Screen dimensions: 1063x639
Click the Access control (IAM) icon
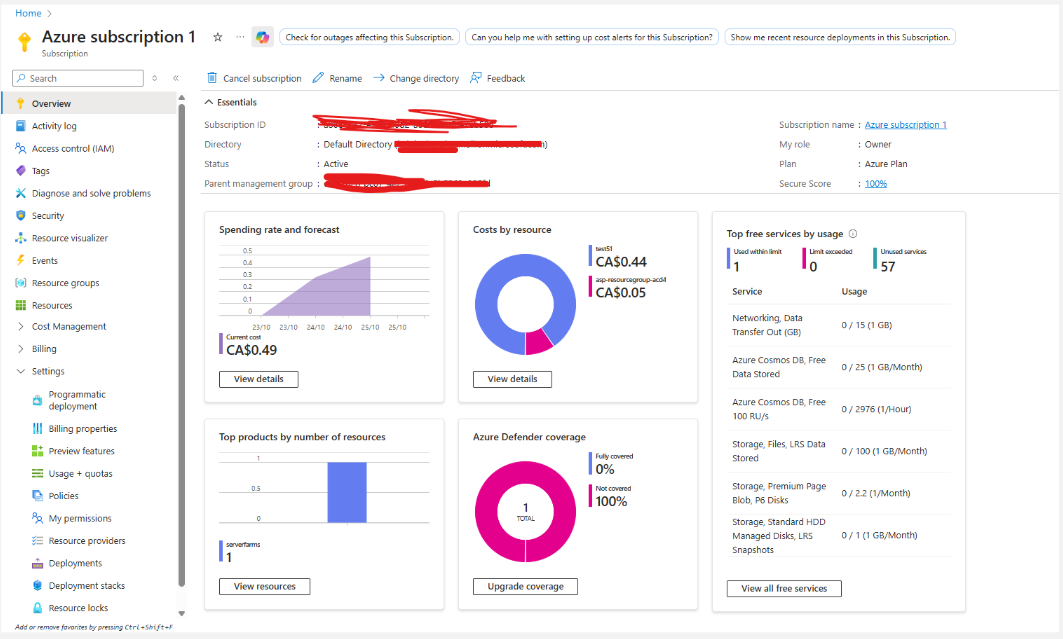click(21, 148)
